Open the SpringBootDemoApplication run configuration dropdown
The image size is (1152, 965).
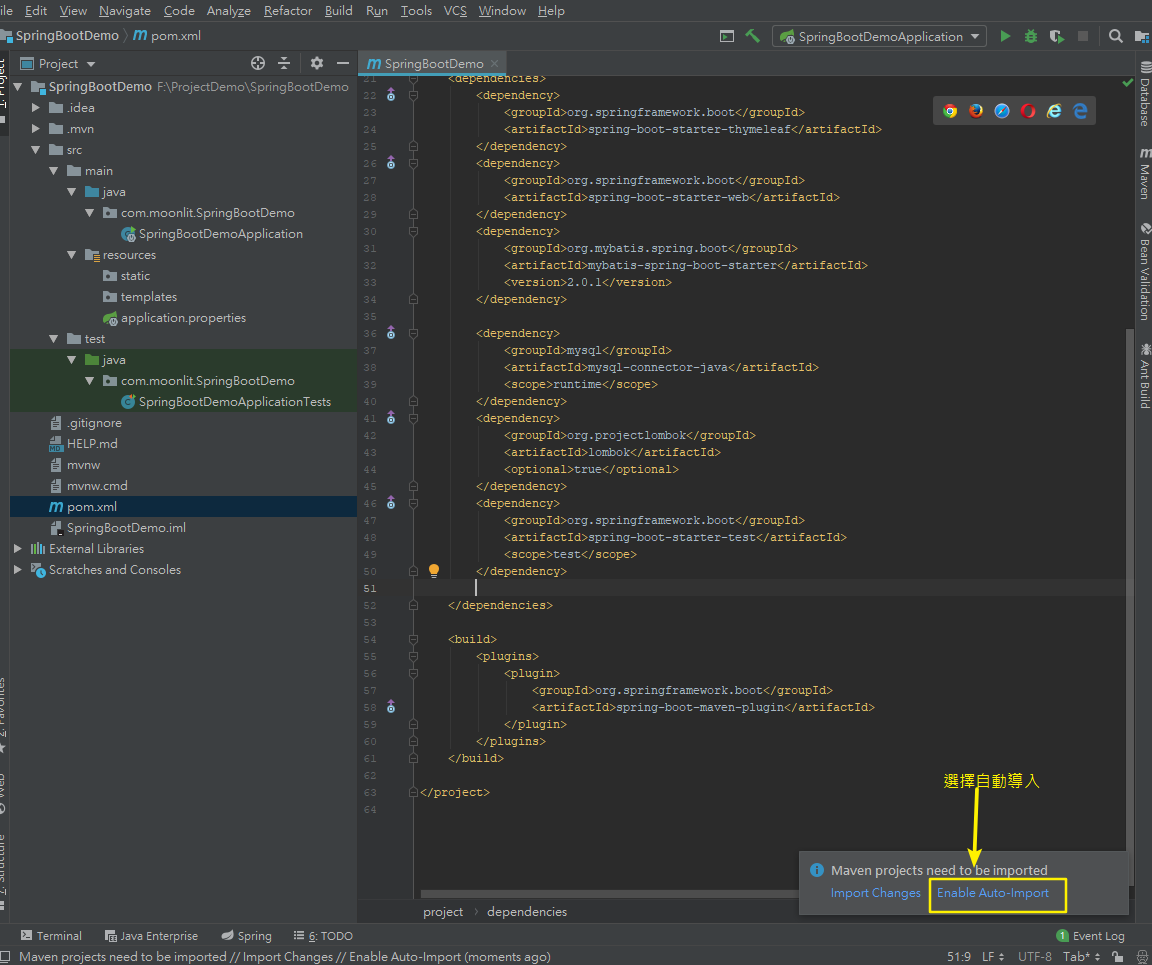[879, 36]
